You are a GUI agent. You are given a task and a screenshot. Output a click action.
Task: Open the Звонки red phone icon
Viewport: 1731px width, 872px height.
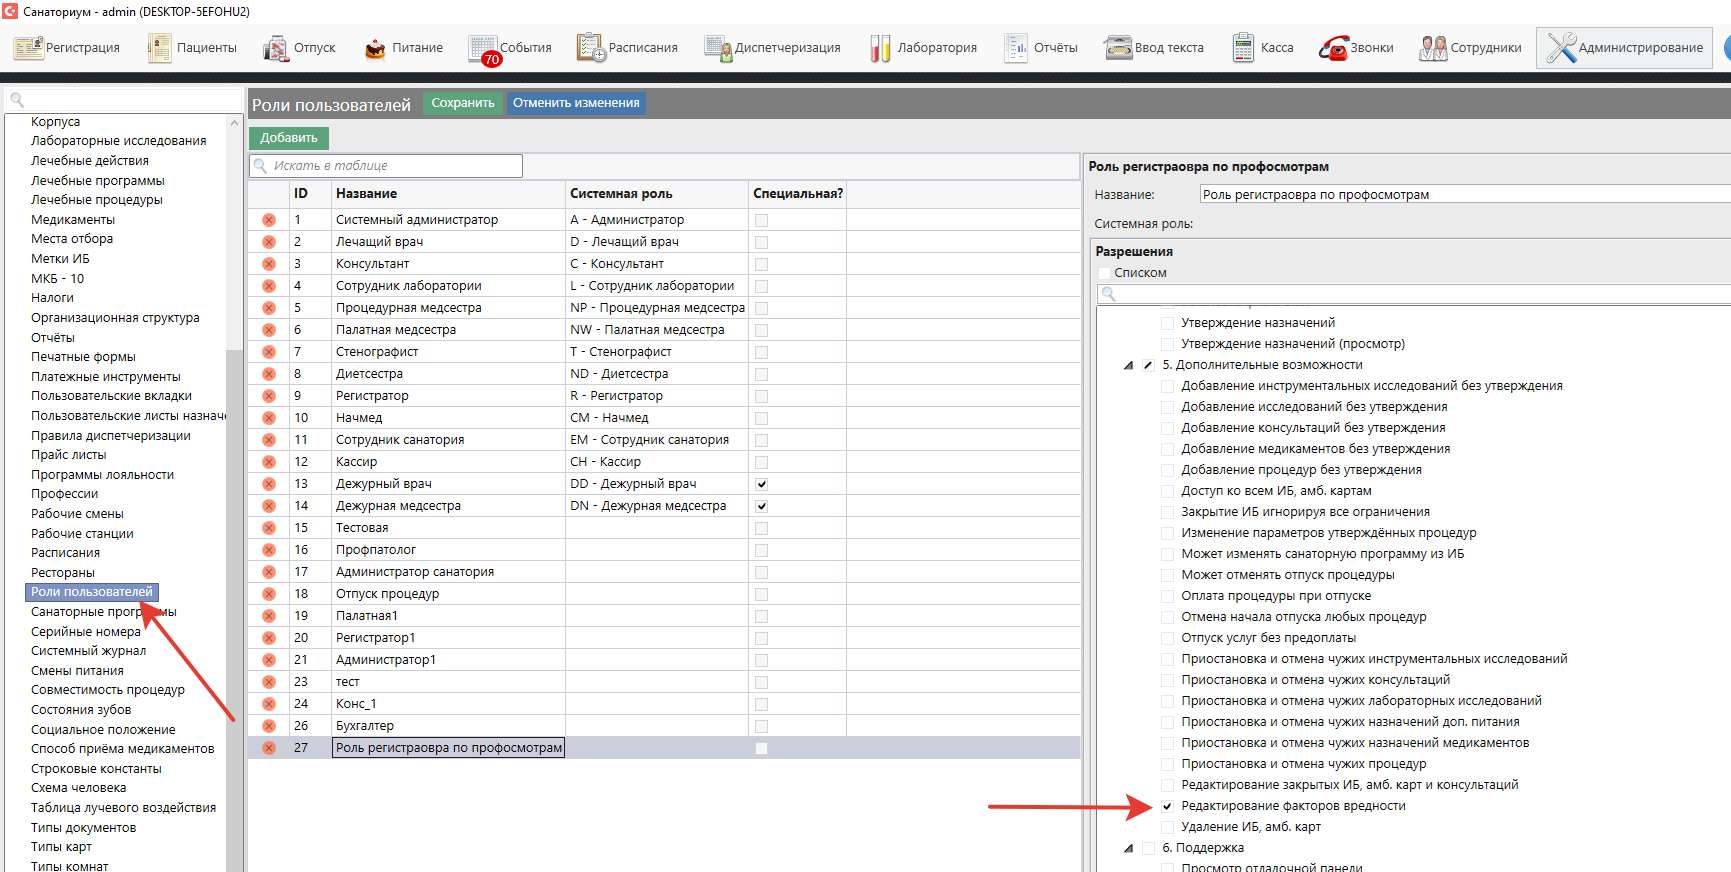click(1333, 48)
